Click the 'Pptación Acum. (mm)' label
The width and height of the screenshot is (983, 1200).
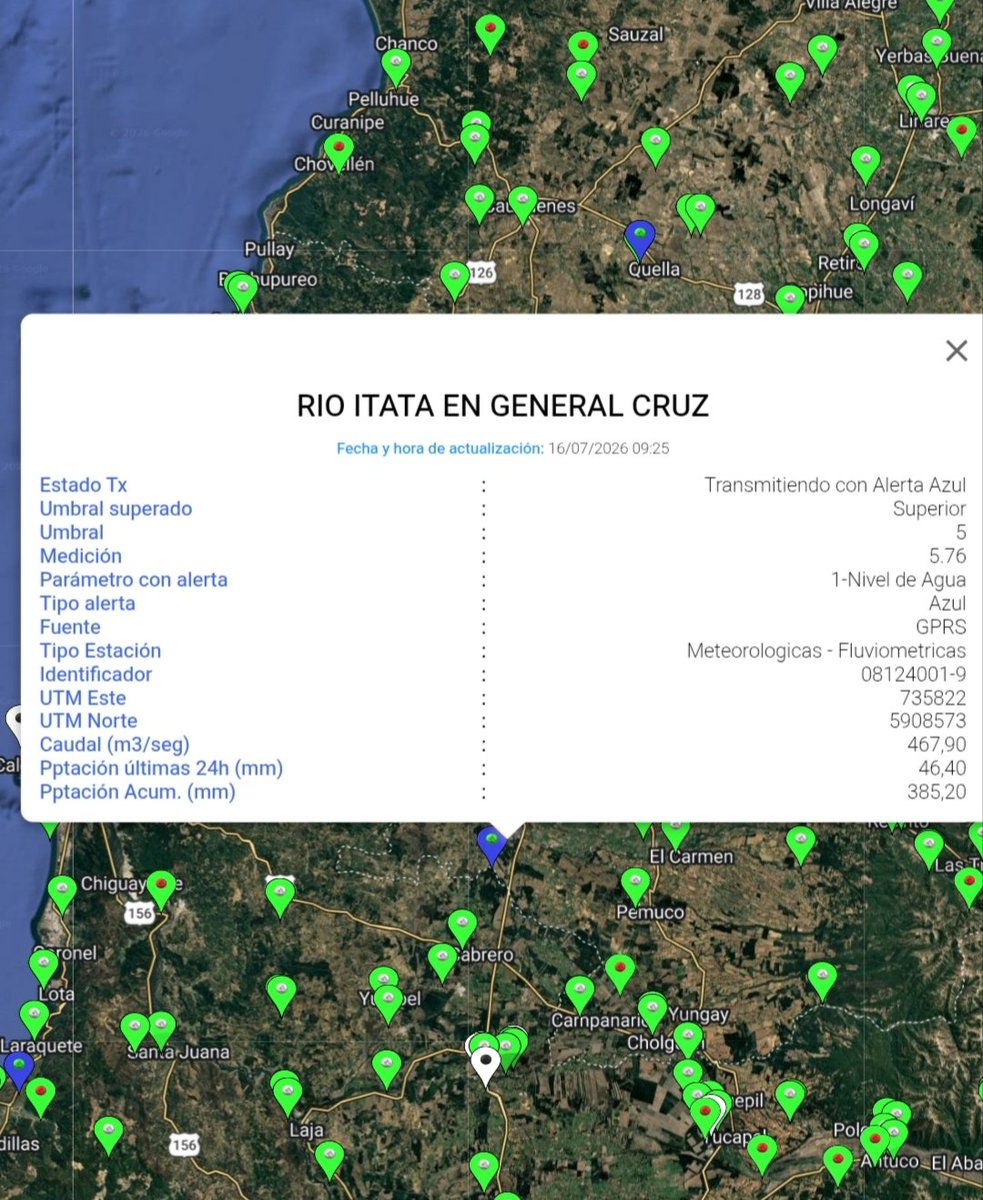[x=138, y=792]
